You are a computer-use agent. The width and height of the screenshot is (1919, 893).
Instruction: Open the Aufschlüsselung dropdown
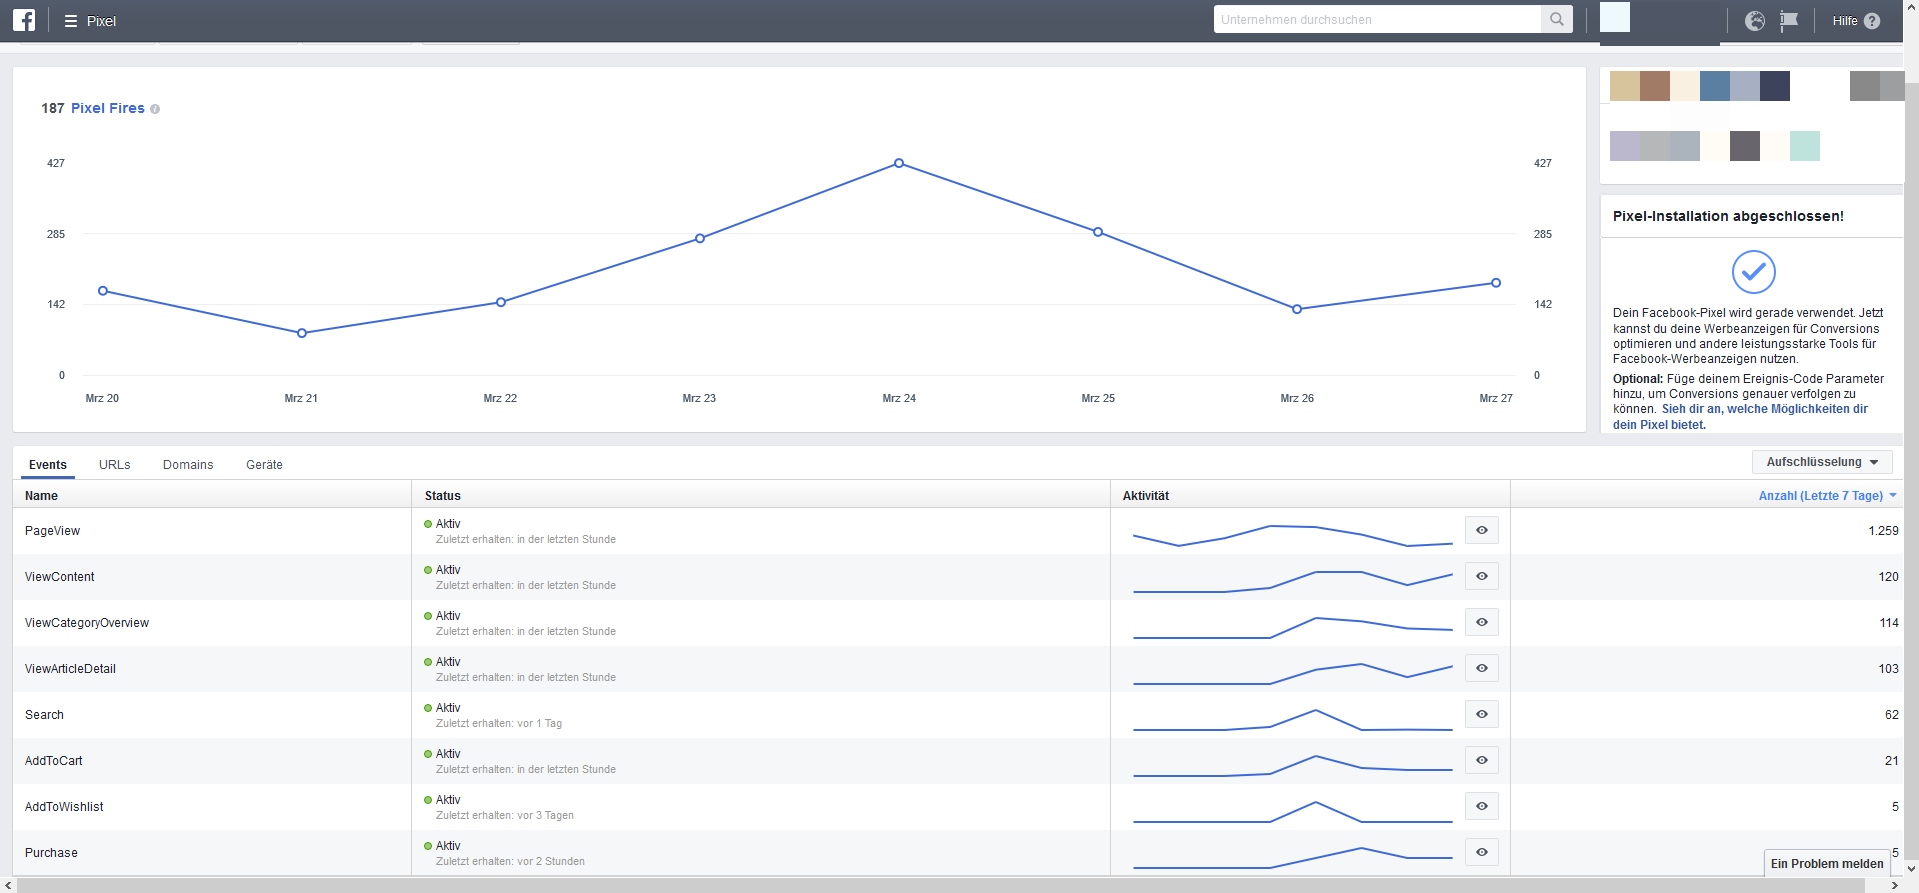tap(1822, 462)
